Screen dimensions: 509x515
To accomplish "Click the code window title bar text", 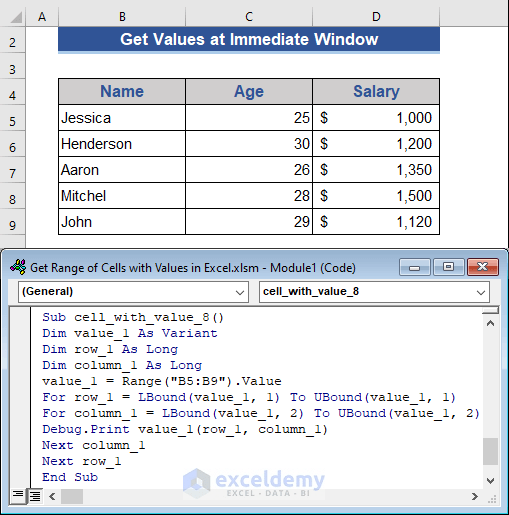I will [x=193, y=268].
